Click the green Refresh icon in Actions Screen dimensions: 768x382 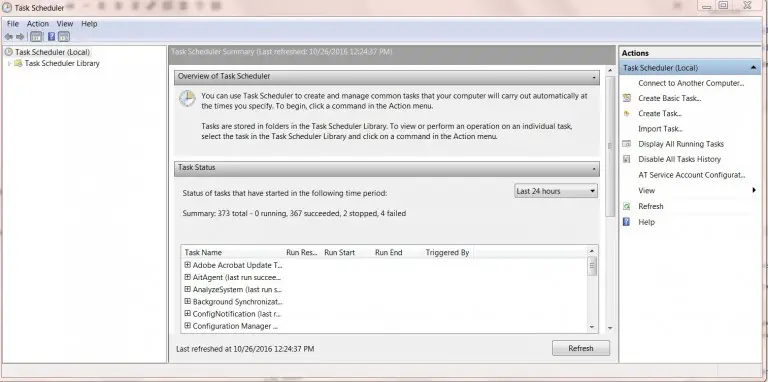[626, 206]
